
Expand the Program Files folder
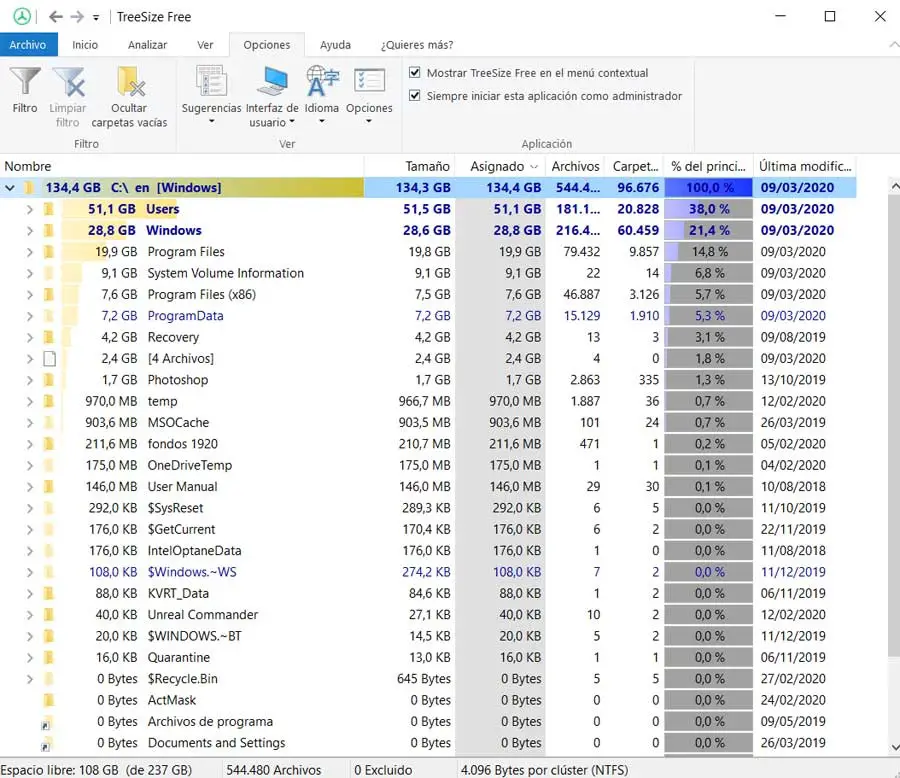[30, 252]
